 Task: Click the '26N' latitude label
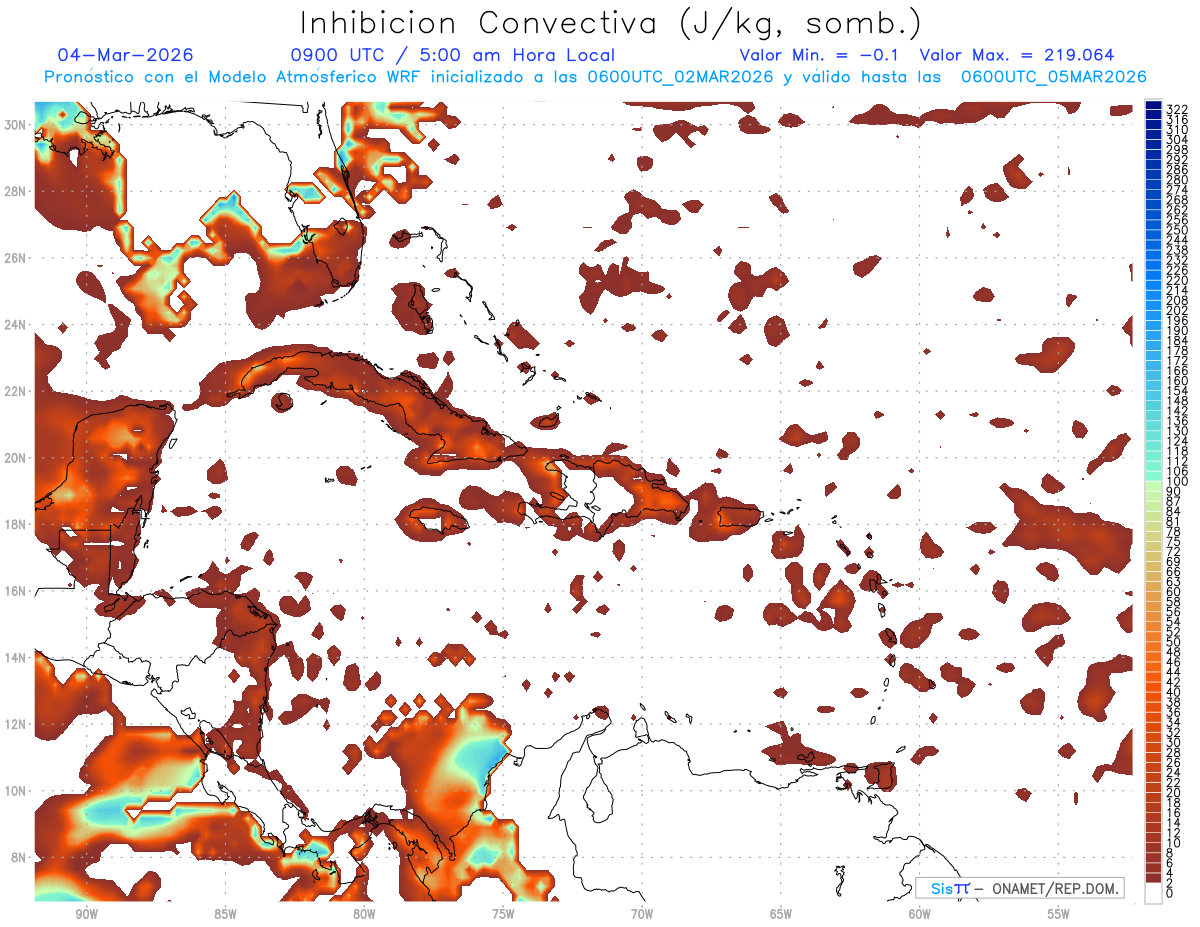17,258
